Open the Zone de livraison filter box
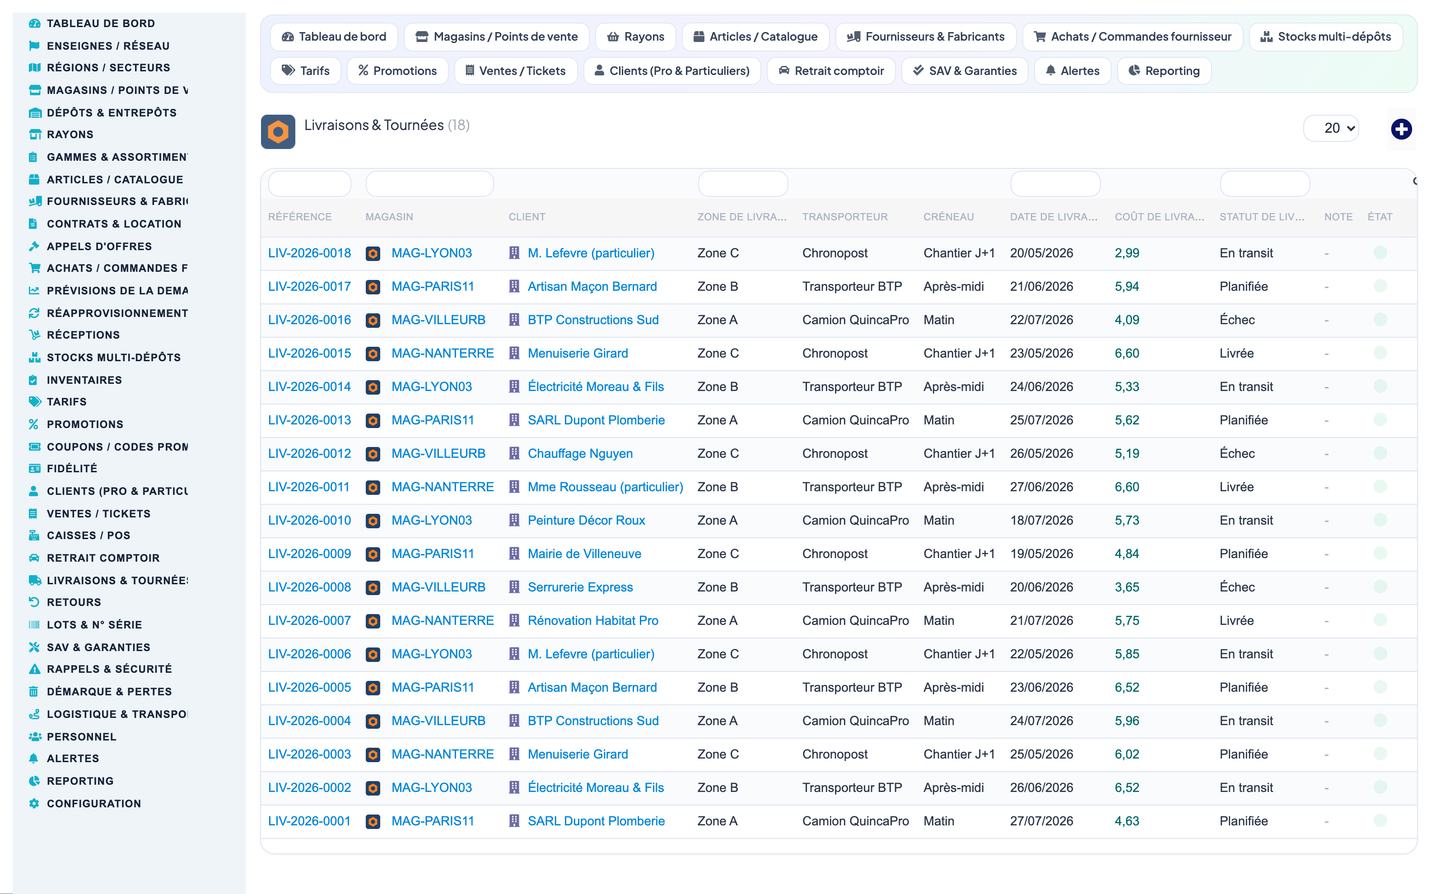 (742, 184)
